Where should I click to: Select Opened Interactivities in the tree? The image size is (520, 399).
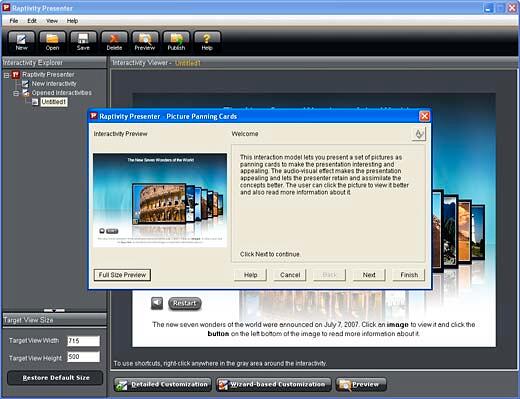pos(62,92)
